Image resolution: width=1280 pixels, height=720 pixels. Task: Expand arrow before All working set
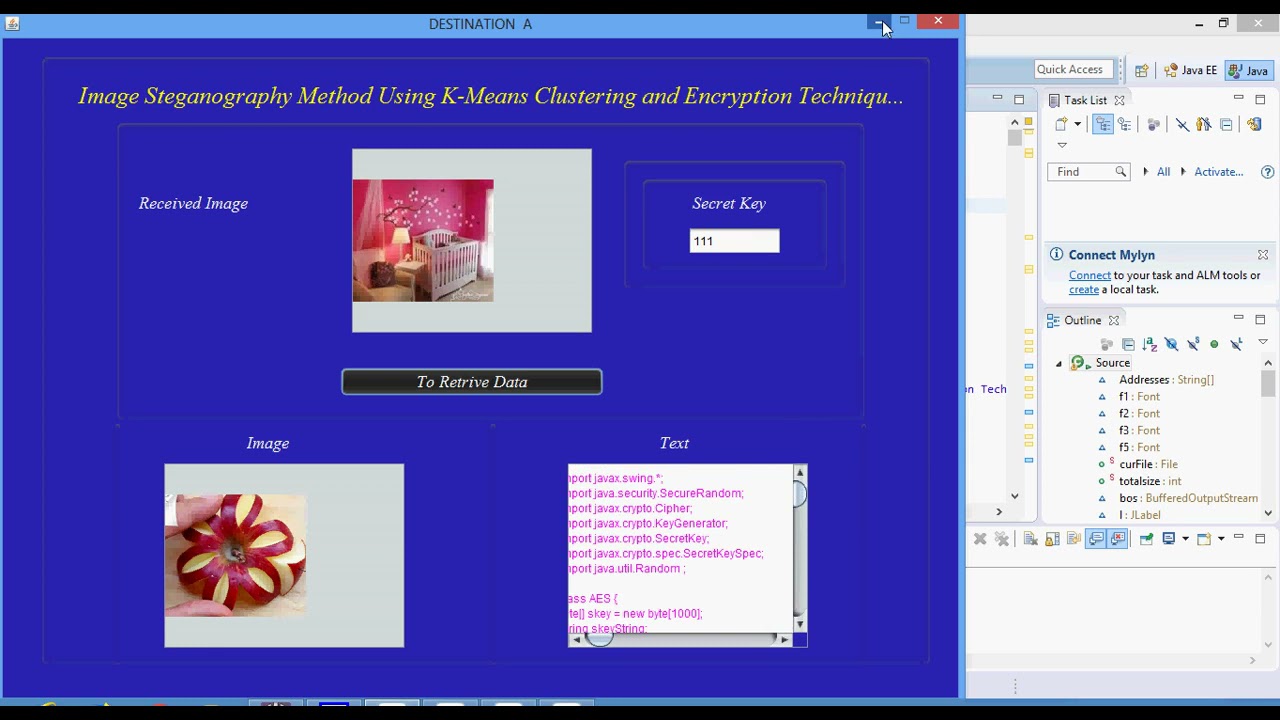[x=1146, y=172]
